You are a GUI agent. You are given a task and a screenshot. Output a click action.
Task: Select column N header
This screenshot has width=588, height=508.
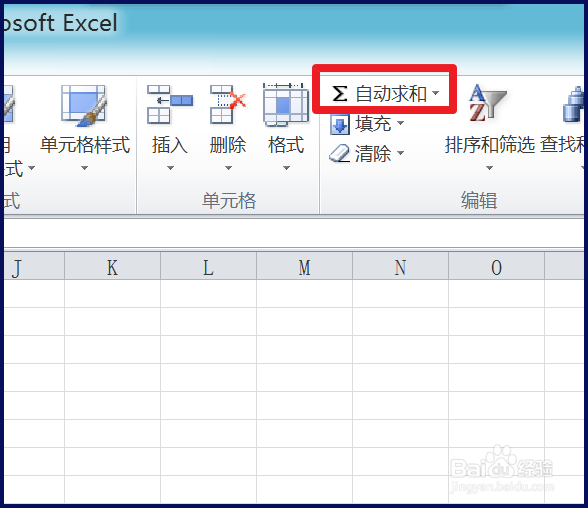coord(400,266)
